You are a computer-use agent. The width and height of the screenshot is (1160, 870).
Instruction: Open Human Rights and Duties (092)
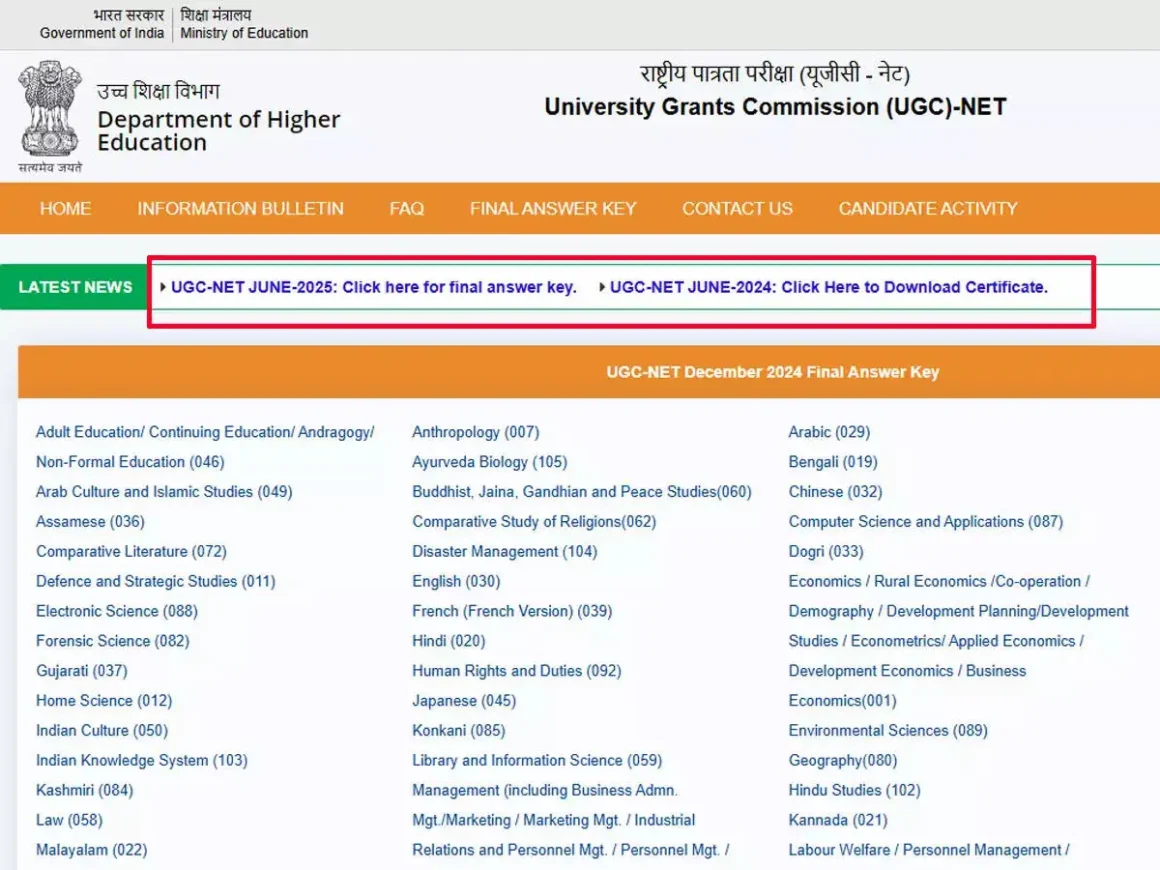click(x=517, y=671)
